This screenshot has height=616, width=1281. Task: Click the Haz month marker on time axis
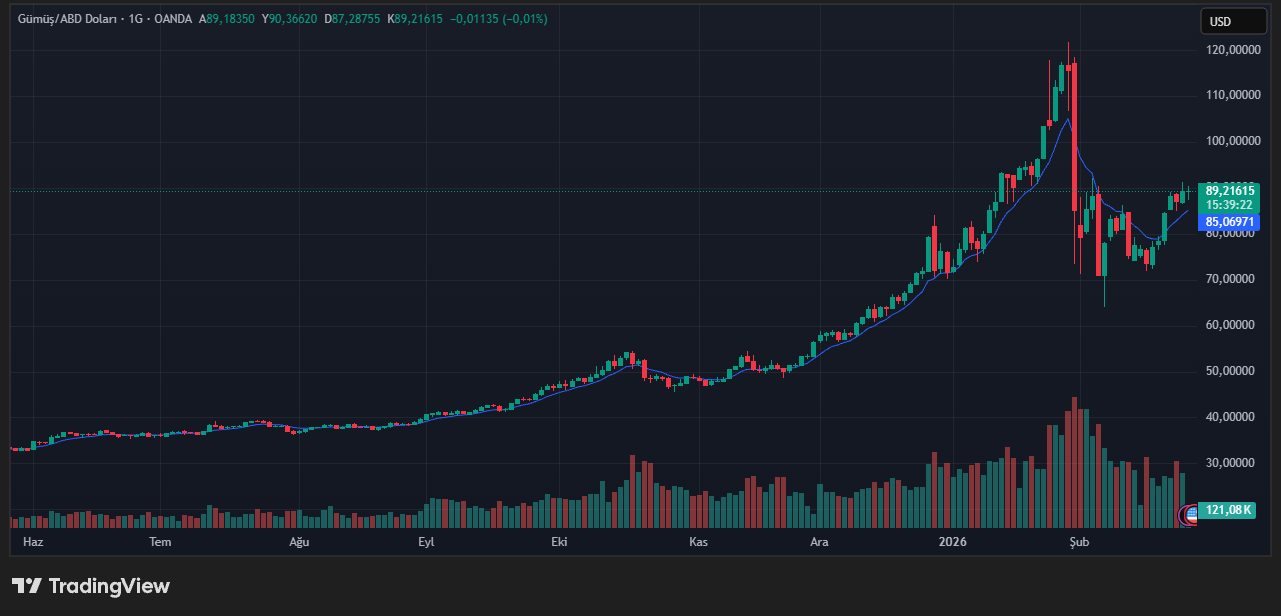[33, 542]
